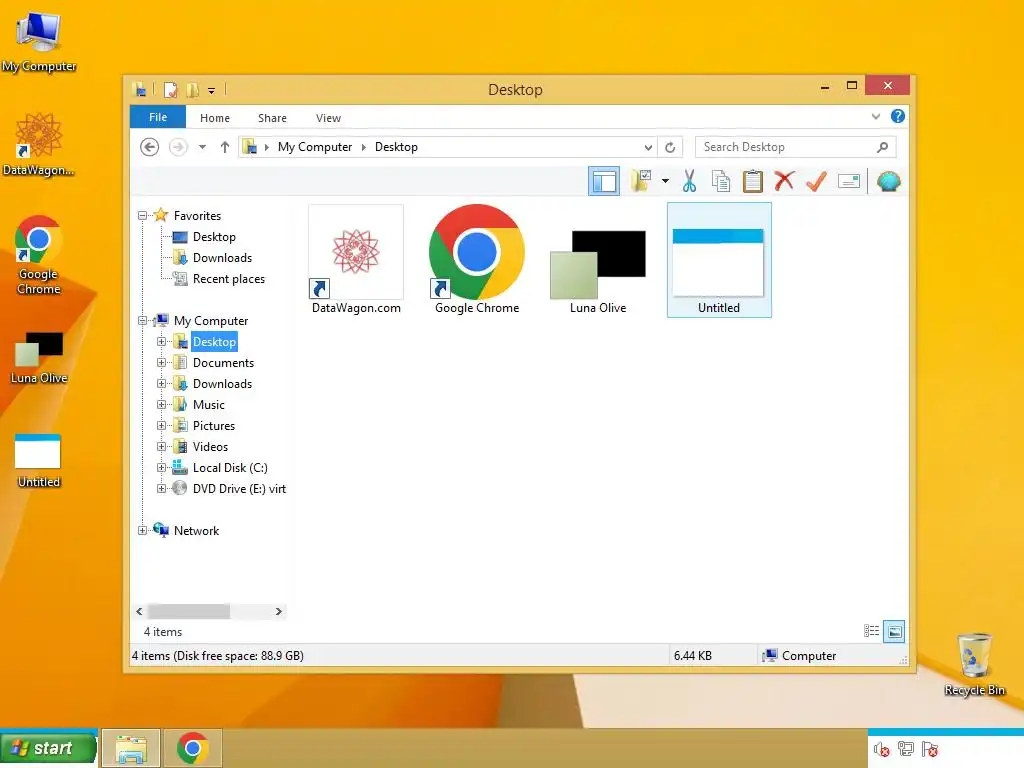
Task: Delete selection with red X icon
Action: pyautogui.click(x=784, y=181)
